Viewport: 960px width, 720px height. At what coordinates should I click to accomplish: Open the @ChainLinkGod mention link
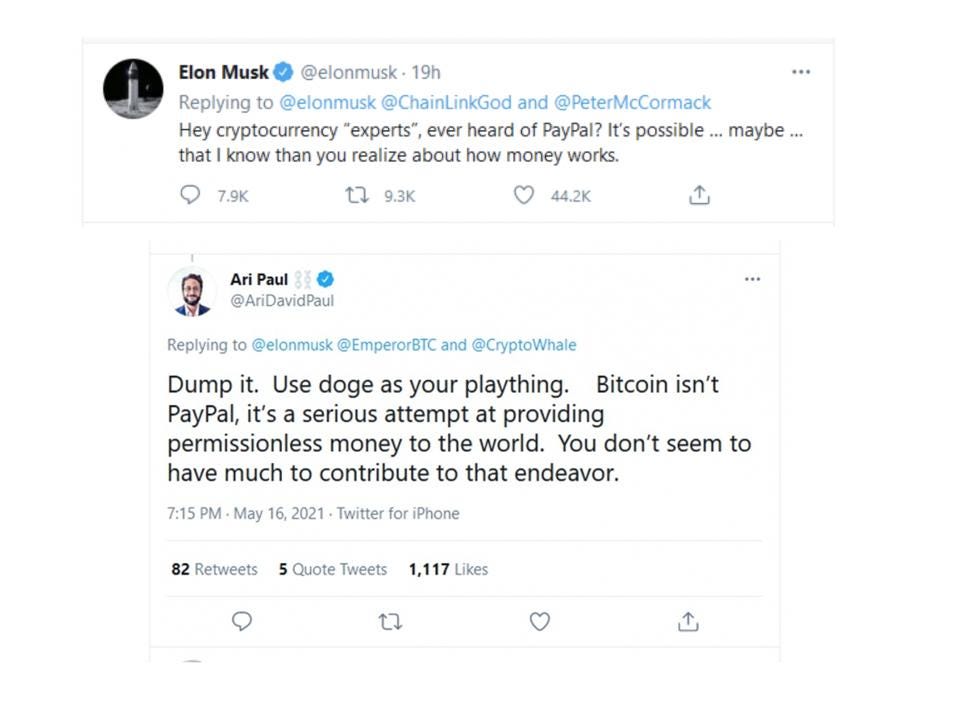coord(446,102)
